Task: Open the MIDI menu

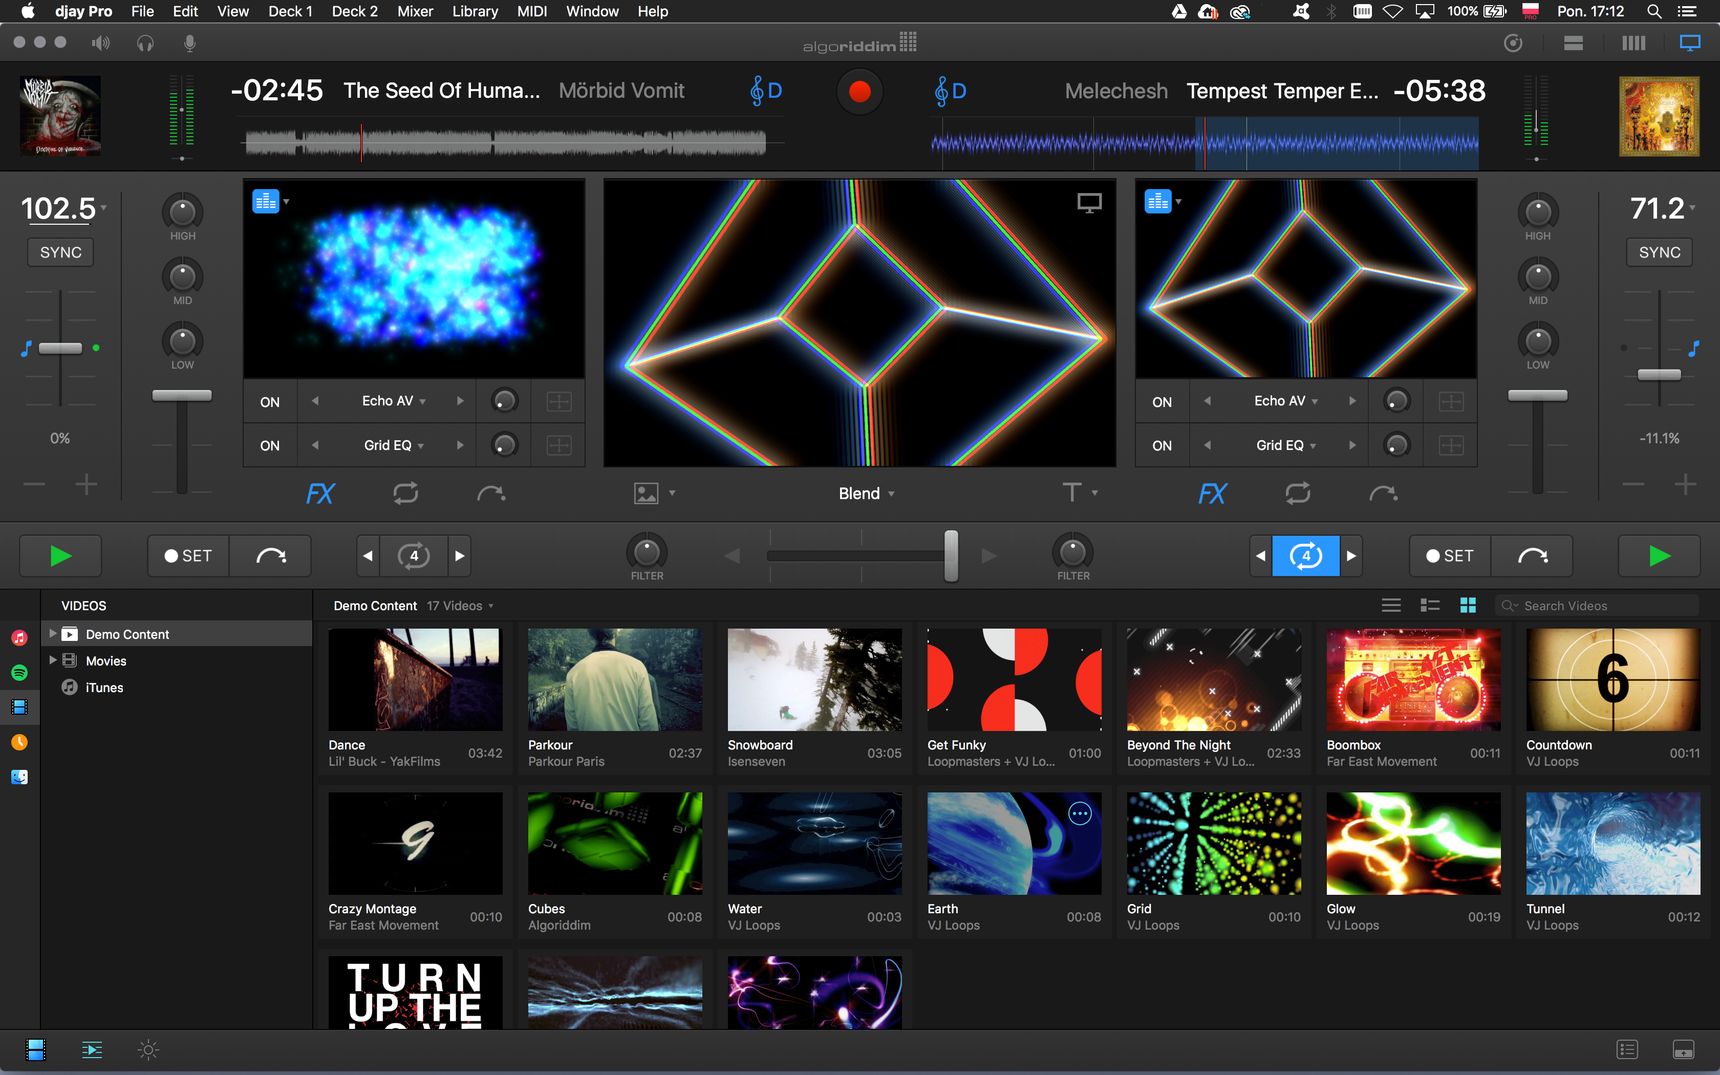Action: point(532,11)
